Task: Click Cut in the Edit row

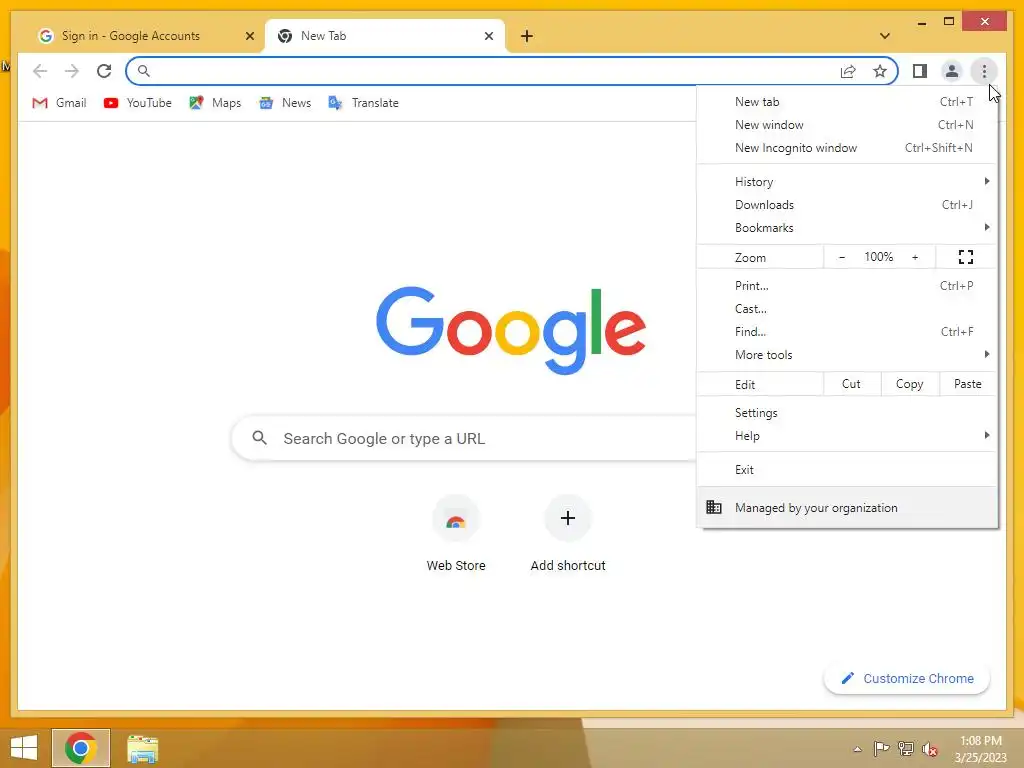Action: point(852,384)
